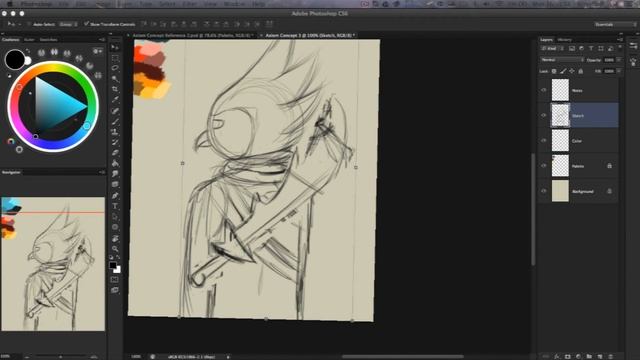Change screen mode from the toolbox
Viewport: 640px width, 360px height.
pos(115,290)
